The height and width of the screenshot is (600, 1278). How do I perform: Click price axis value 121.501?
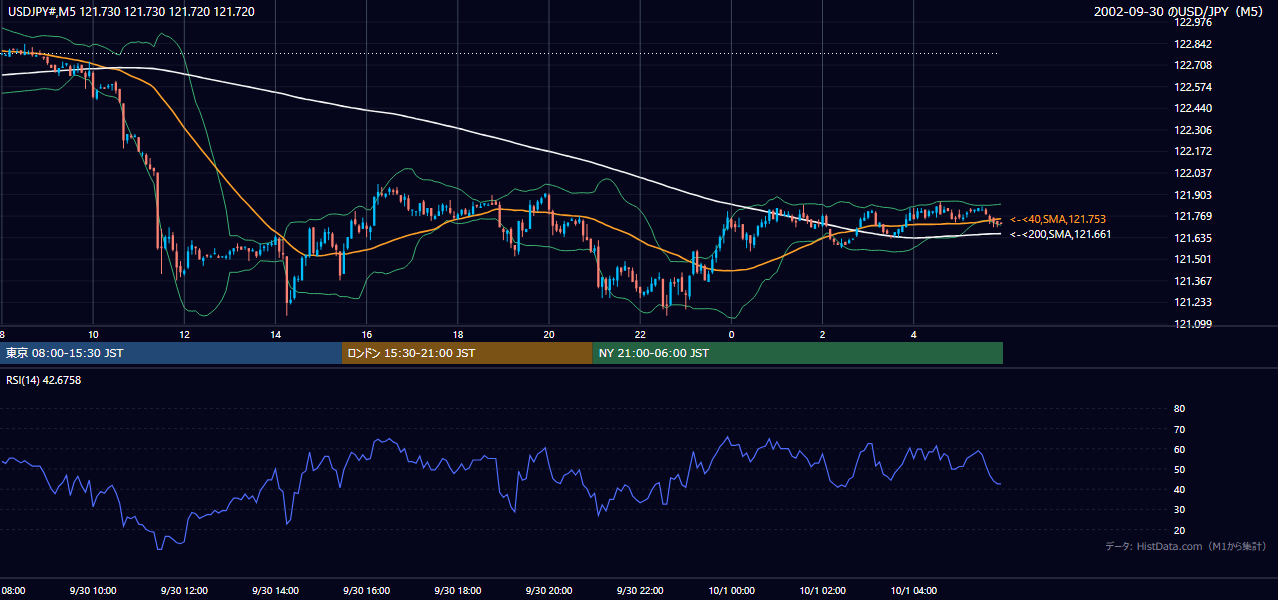click(x=1195, y=259)
